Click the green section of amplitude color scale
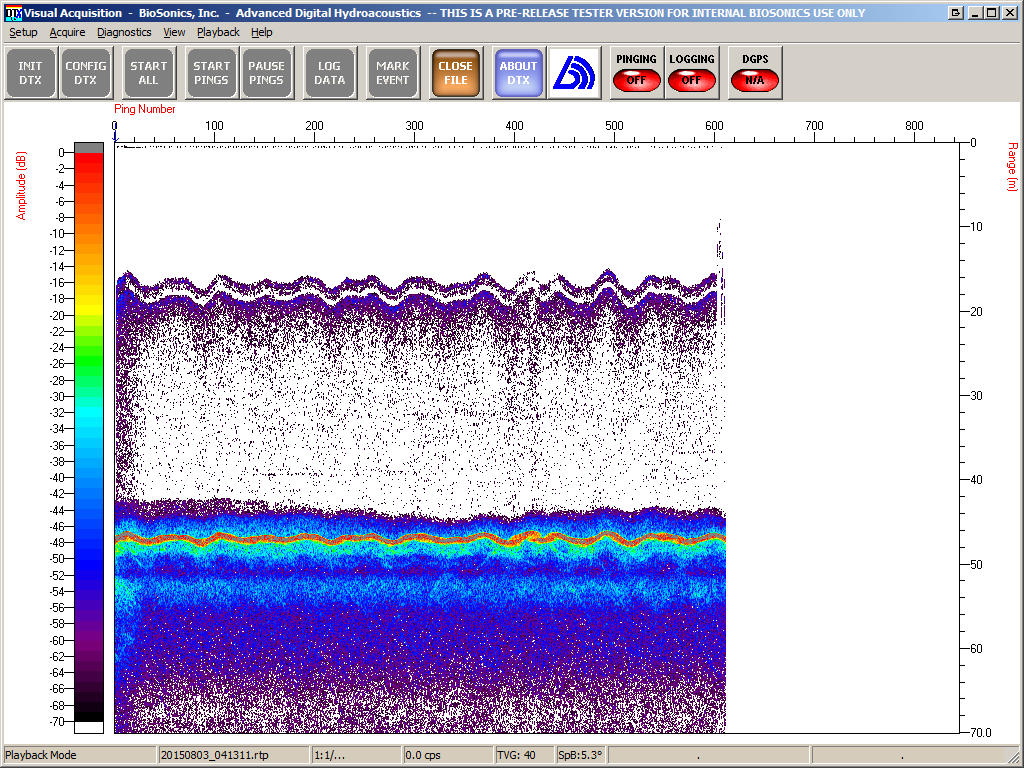Image resolution: width=1024 pixels, height=768 pixels. tap(89, 356)
